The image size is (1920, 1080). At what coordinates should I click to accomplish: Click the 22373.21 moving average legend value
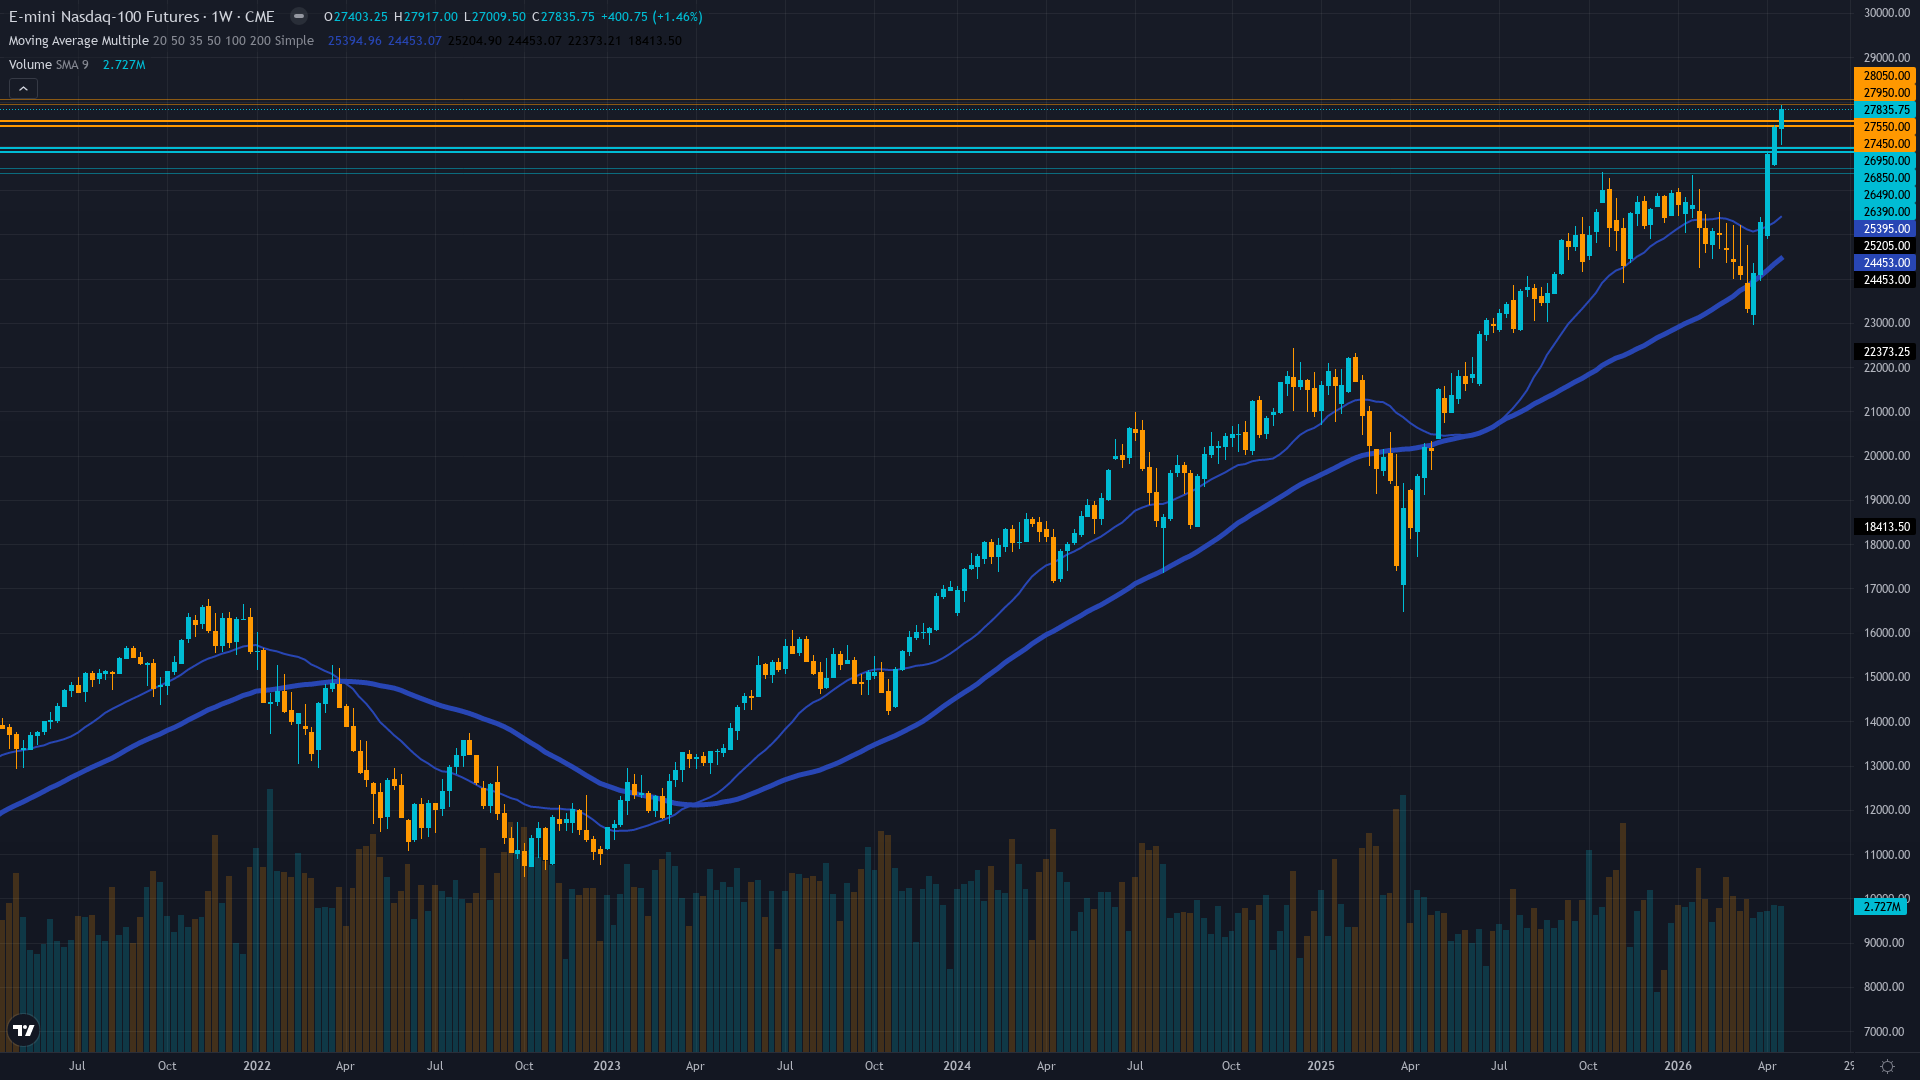[594, 41]
